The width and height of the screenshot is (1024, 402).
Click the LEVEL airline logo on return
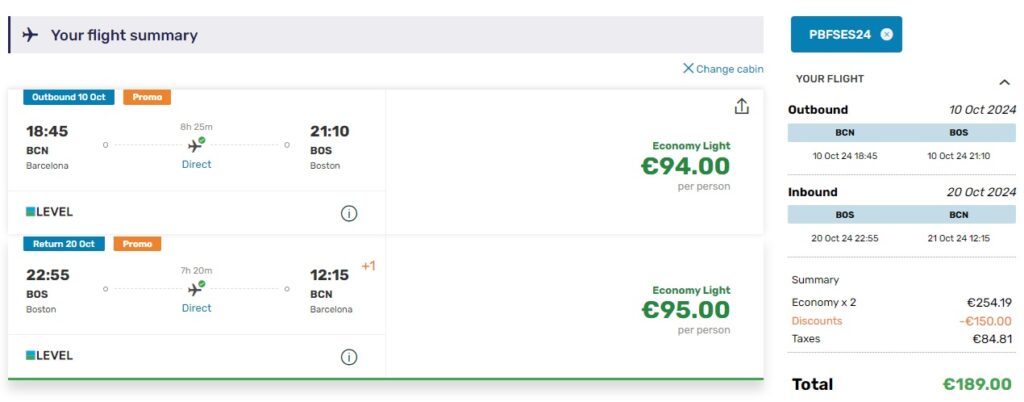[49, 355]
